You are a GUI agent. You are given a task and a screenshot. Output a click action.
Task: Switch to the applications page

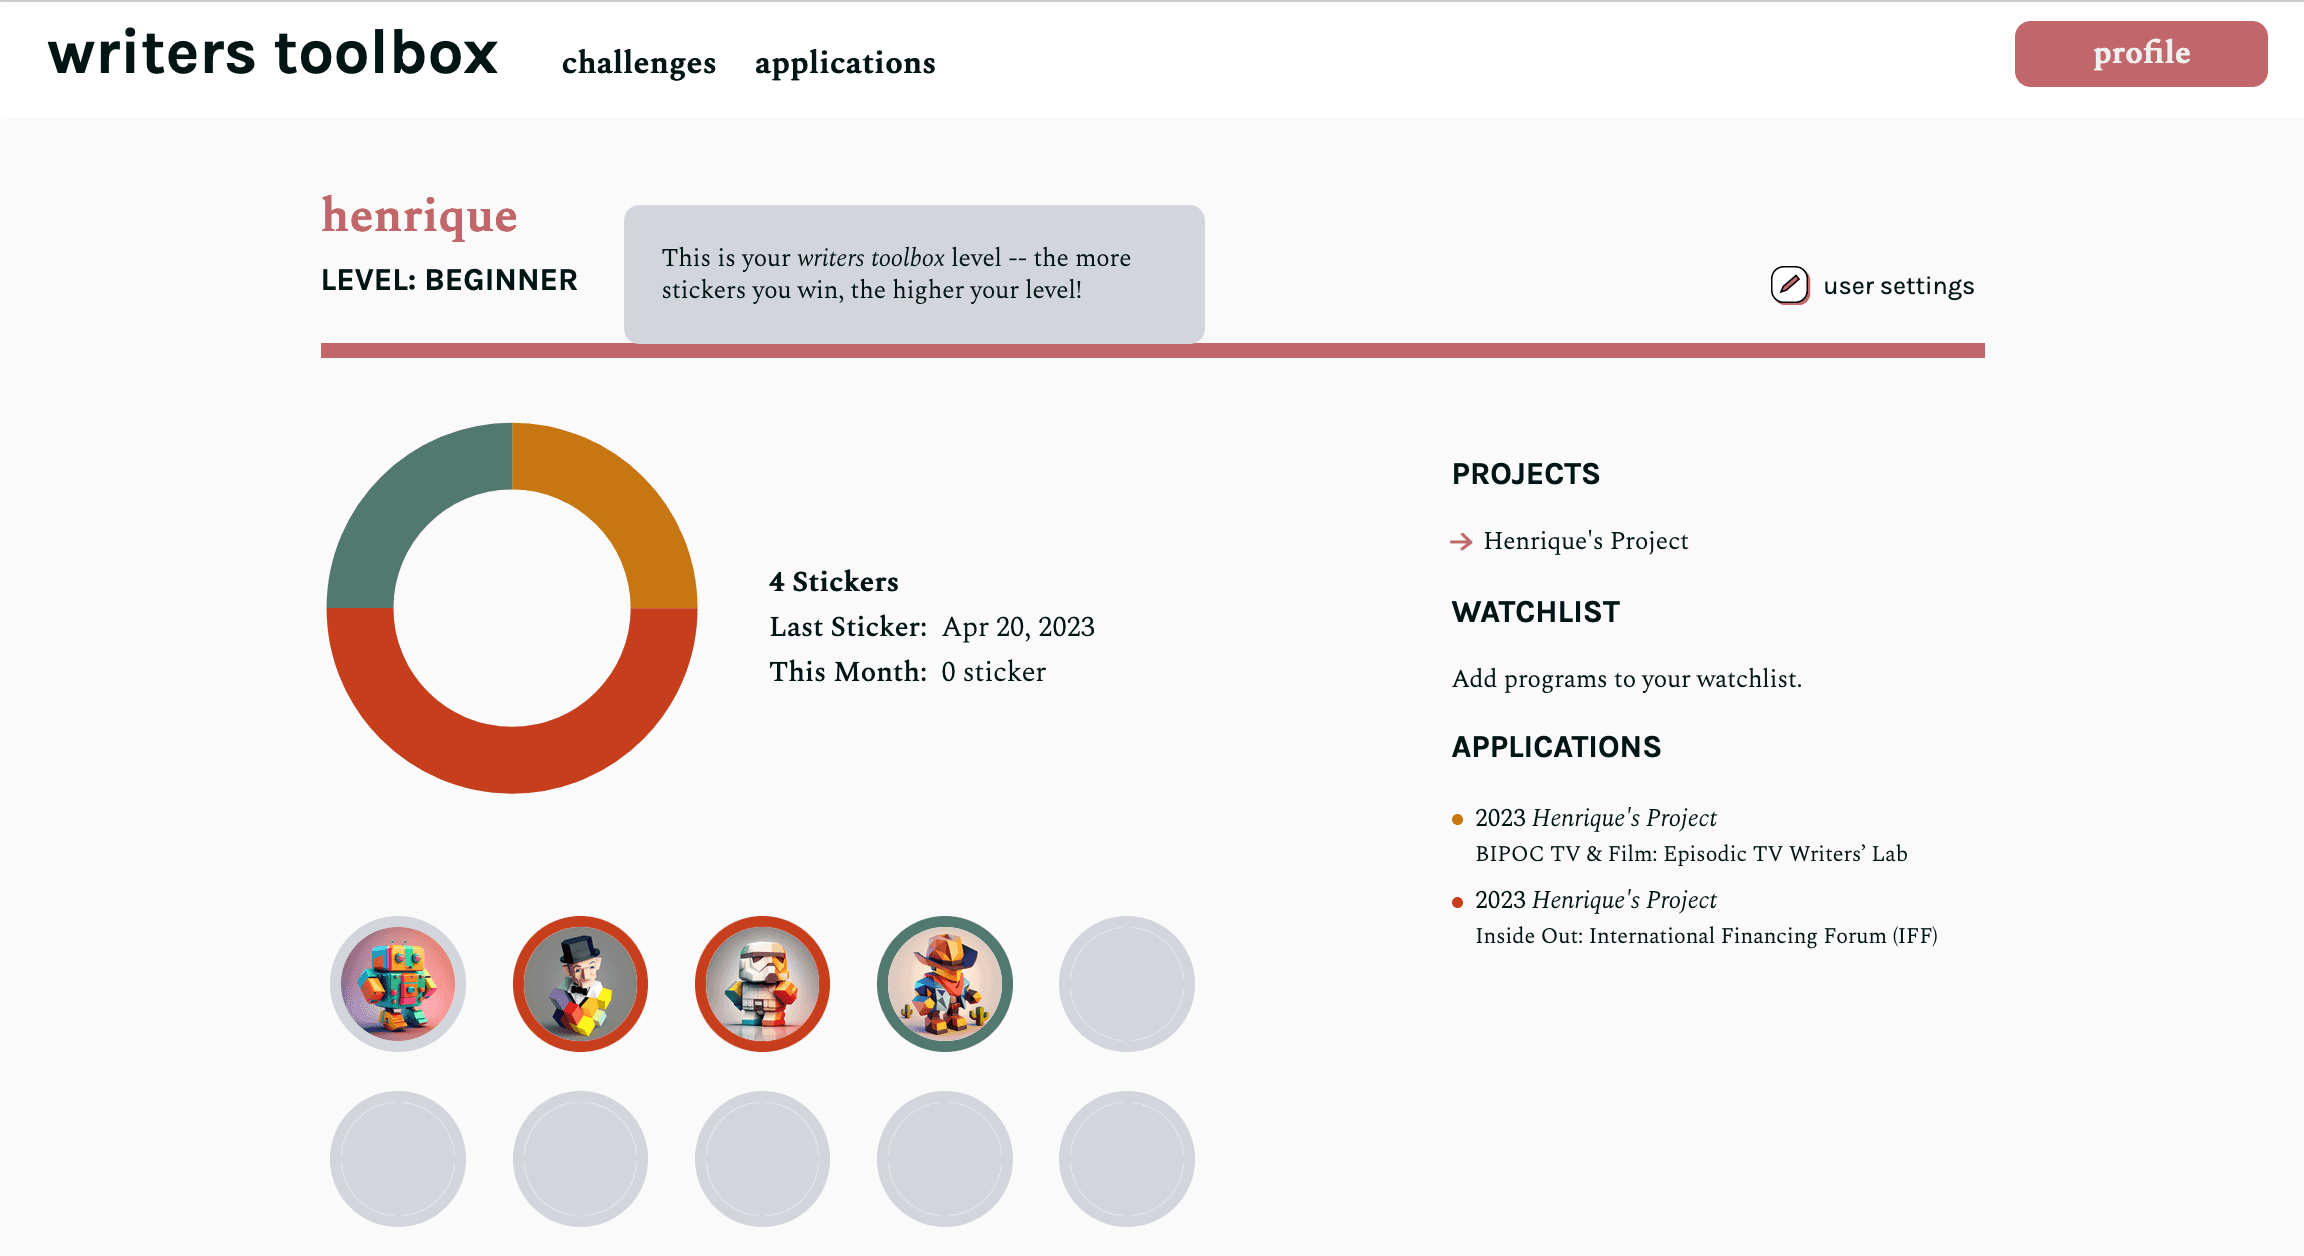coord(845,62)
